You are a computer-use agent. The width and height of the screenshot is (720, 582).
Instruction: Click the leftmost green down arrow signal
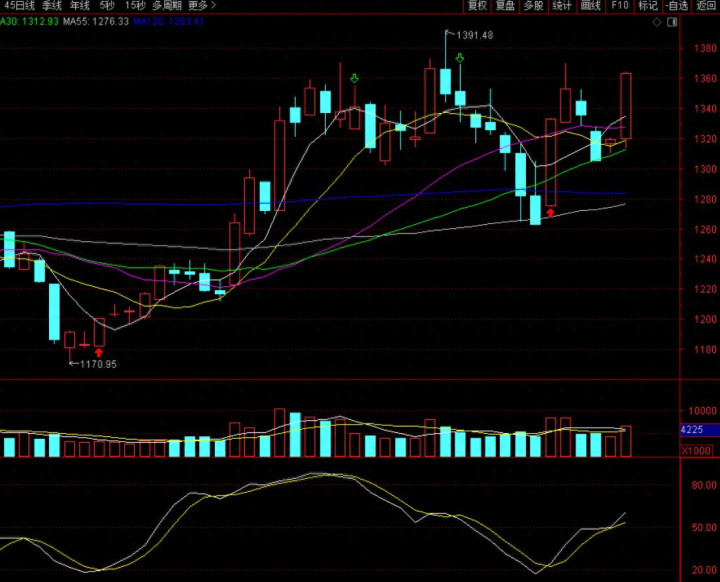354,78
